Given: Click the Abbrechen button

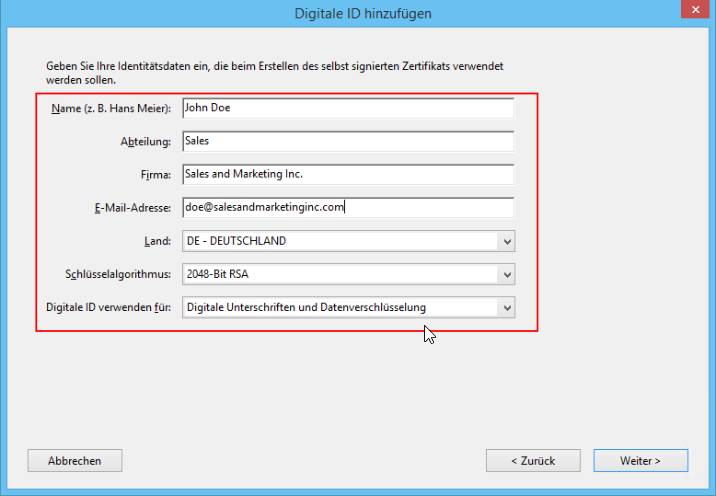Looking at the screenshot, I should coord(75,460).
